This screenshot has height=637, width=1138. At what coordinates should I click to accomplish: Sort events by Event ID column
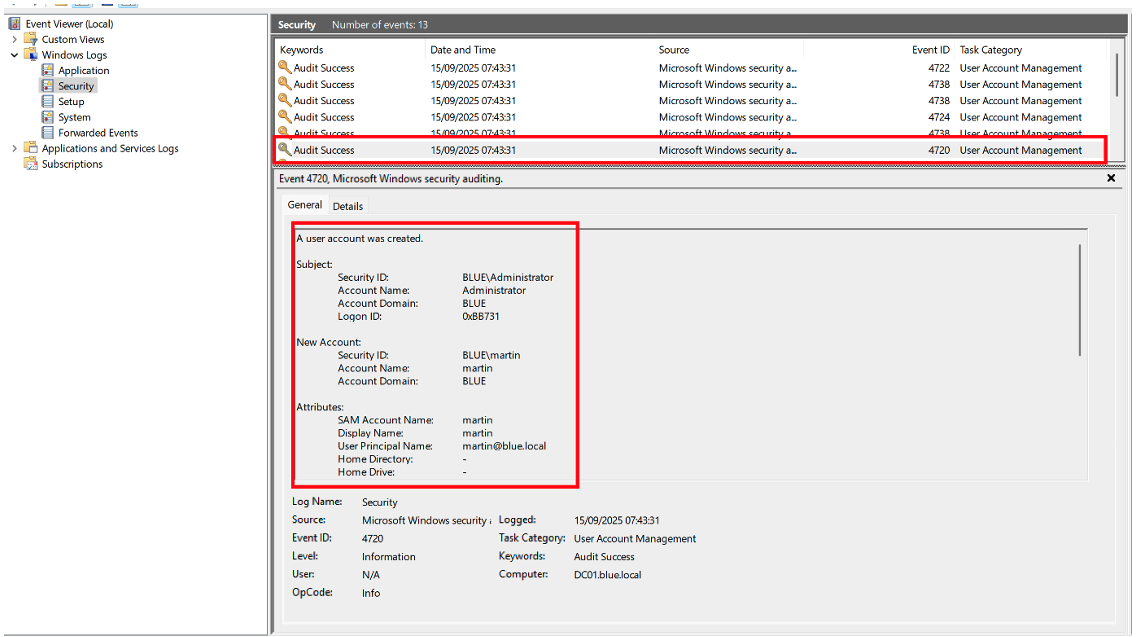[x=930, y=50]
